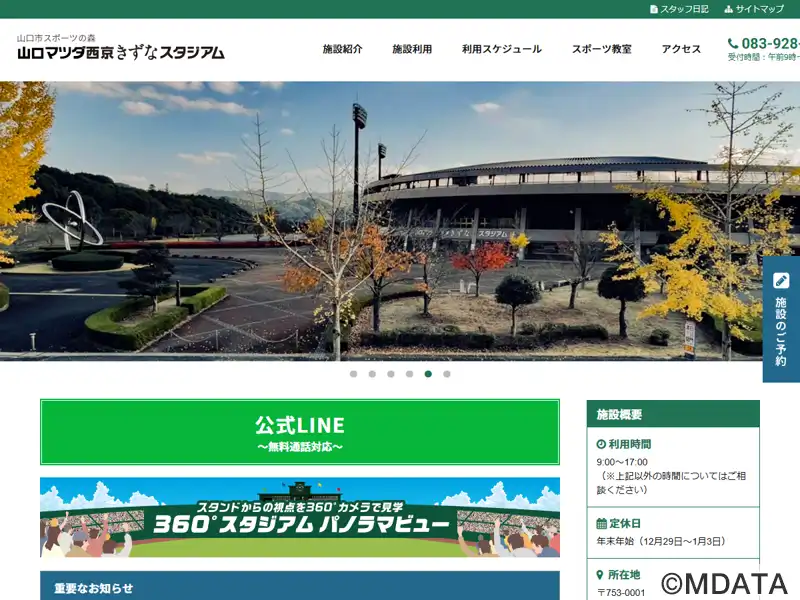Go to the 利用スケジュール menu item

tap(502, 49)
